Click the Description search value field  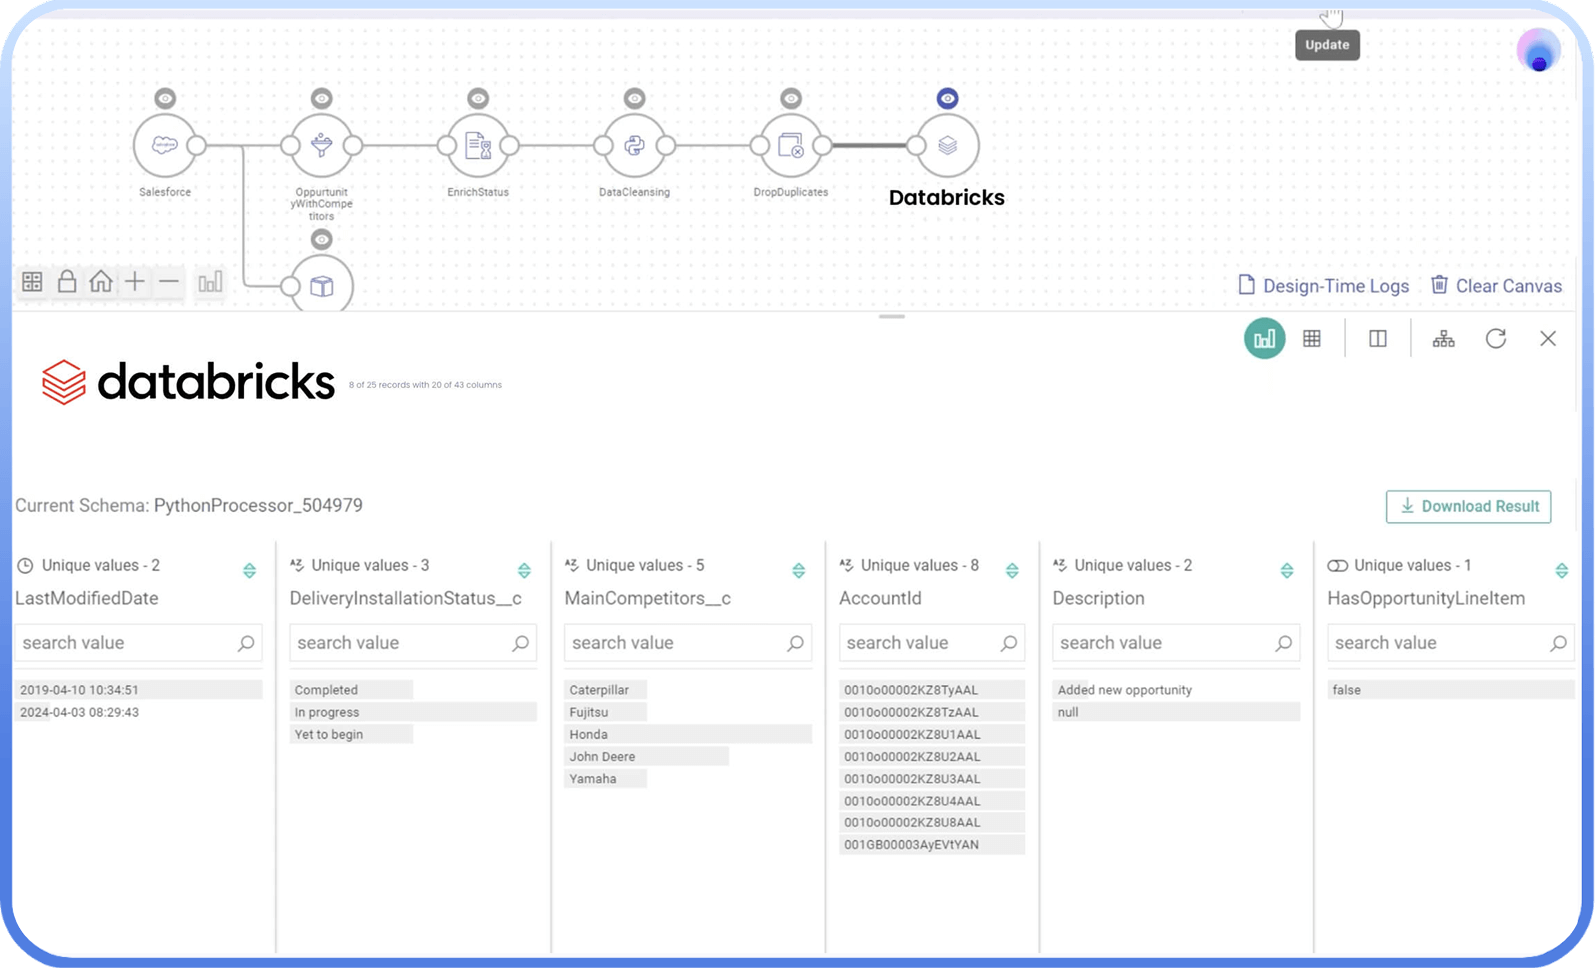[1163, 643]
